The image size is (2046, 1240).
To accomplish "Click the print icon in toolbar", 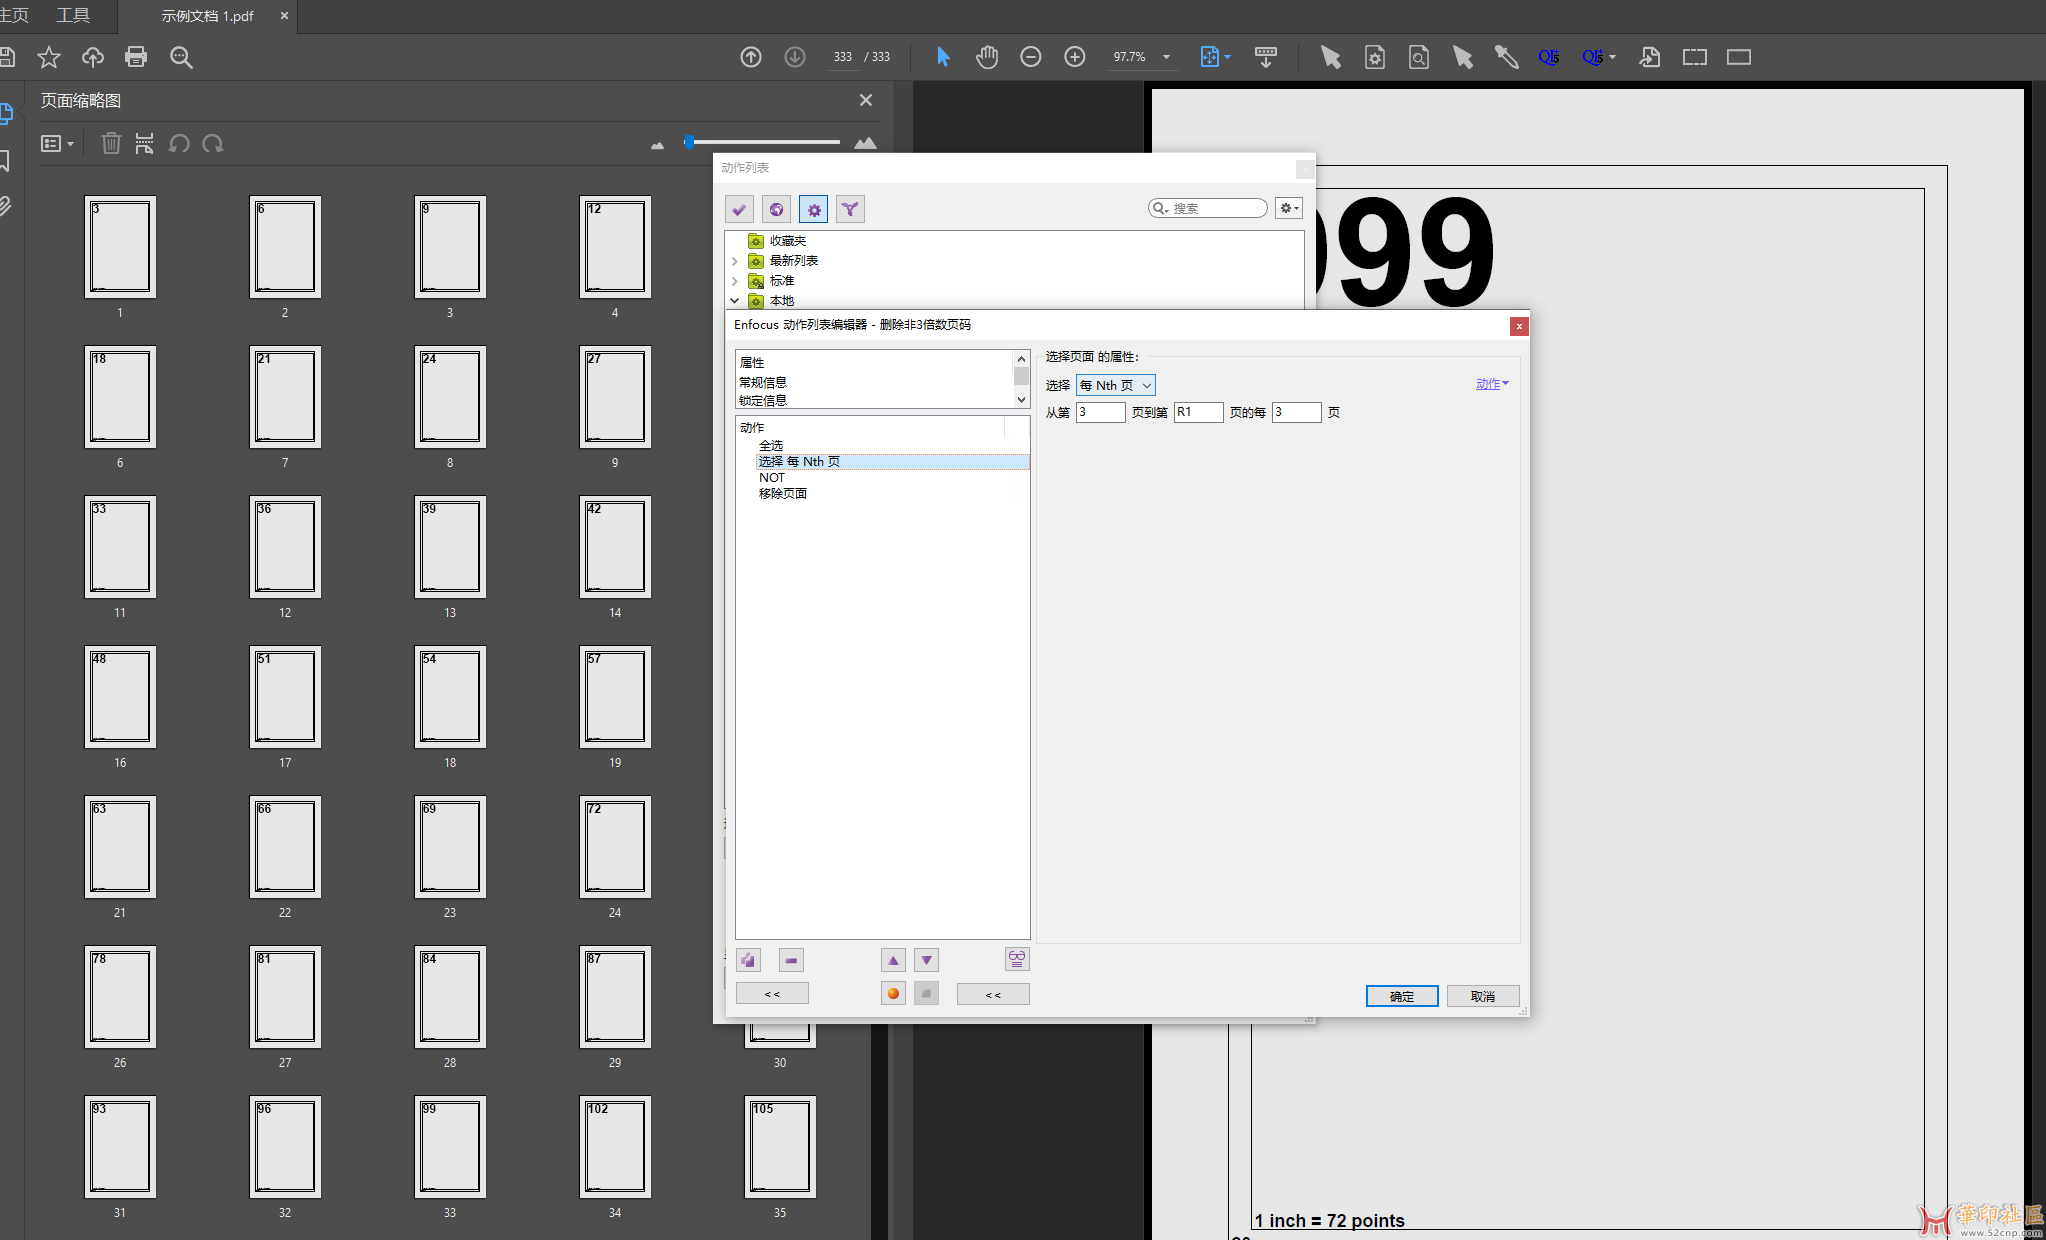I will coord(136,57).
